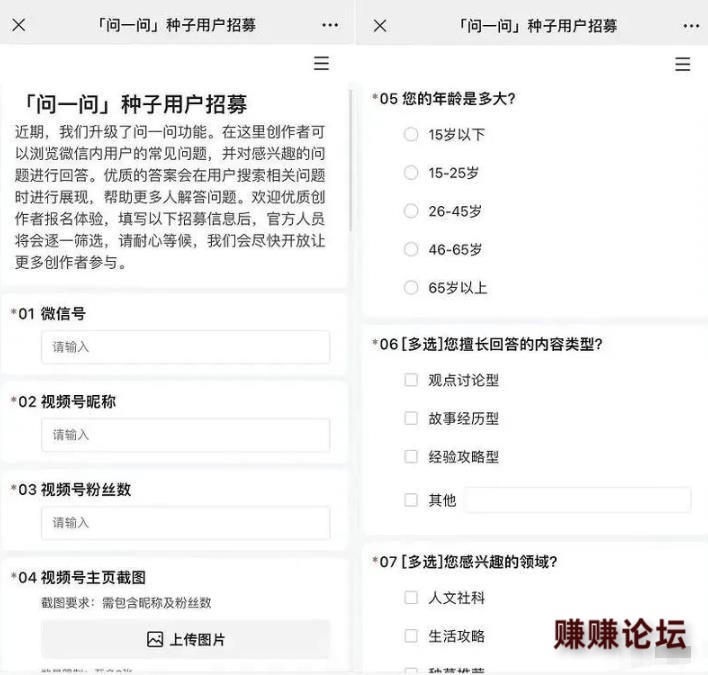
Task: Close the left survey page with X
Action: point(19,25)
